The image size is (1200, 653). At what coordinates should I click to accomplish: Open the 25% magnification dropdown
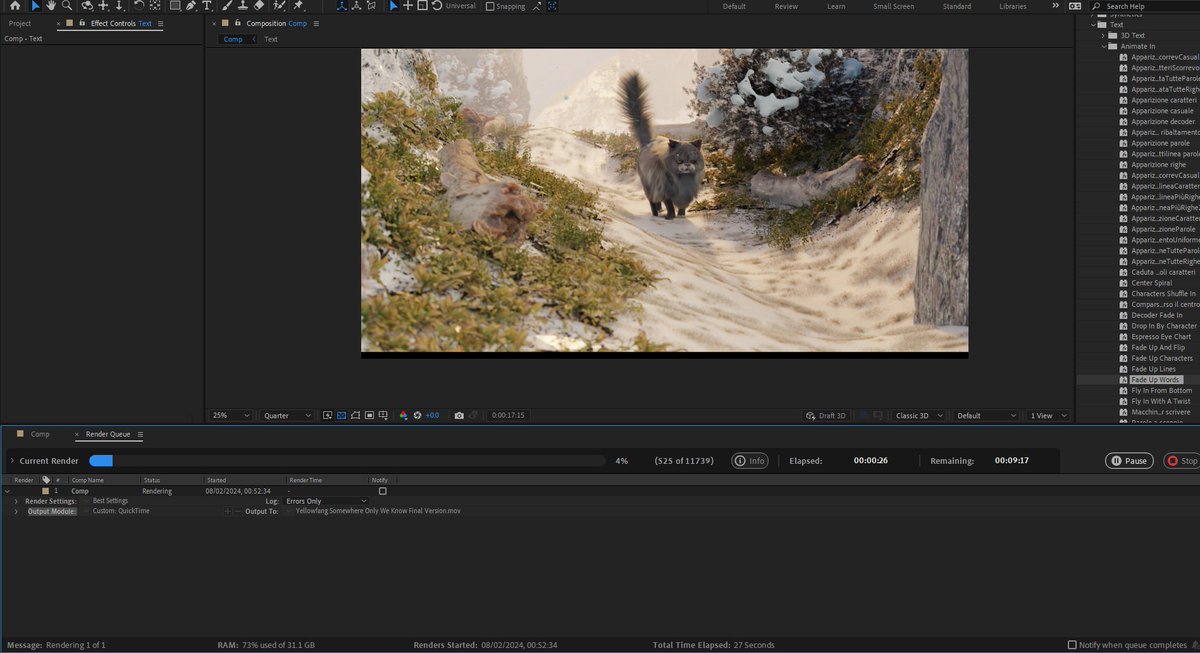click(x=231, y=415)
